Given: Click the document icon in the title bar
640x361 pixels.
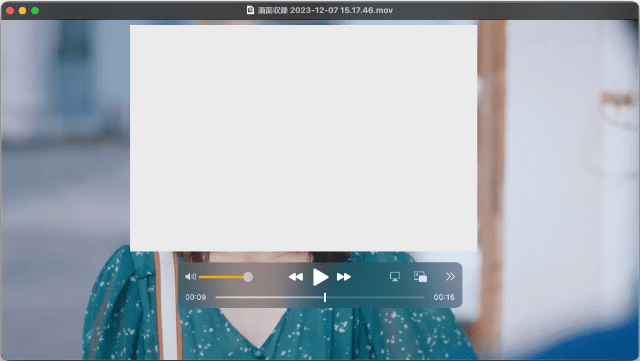Looking at the screenshot, I should [250, 10].
